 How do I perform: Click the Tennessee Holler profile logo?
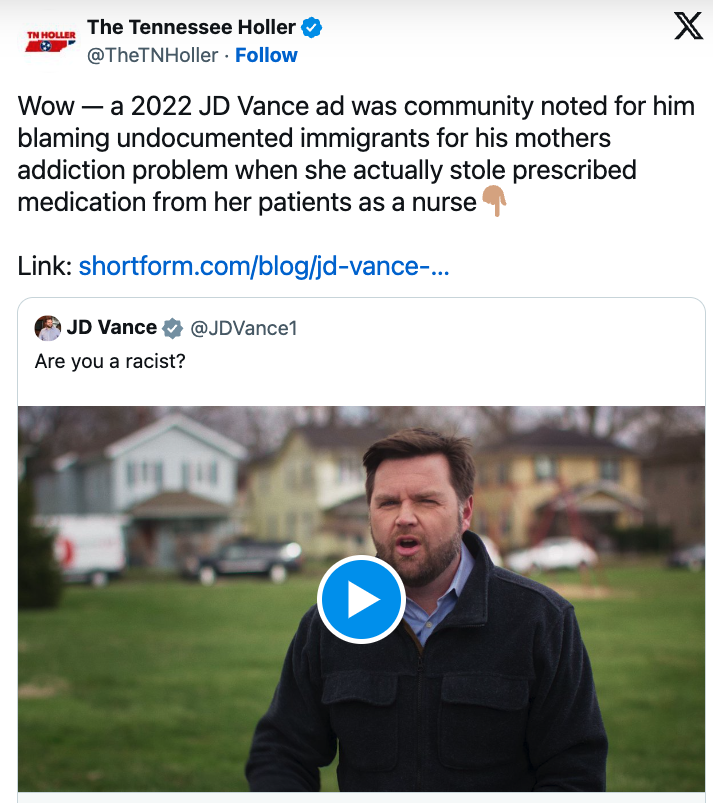(x=51, y=40)
